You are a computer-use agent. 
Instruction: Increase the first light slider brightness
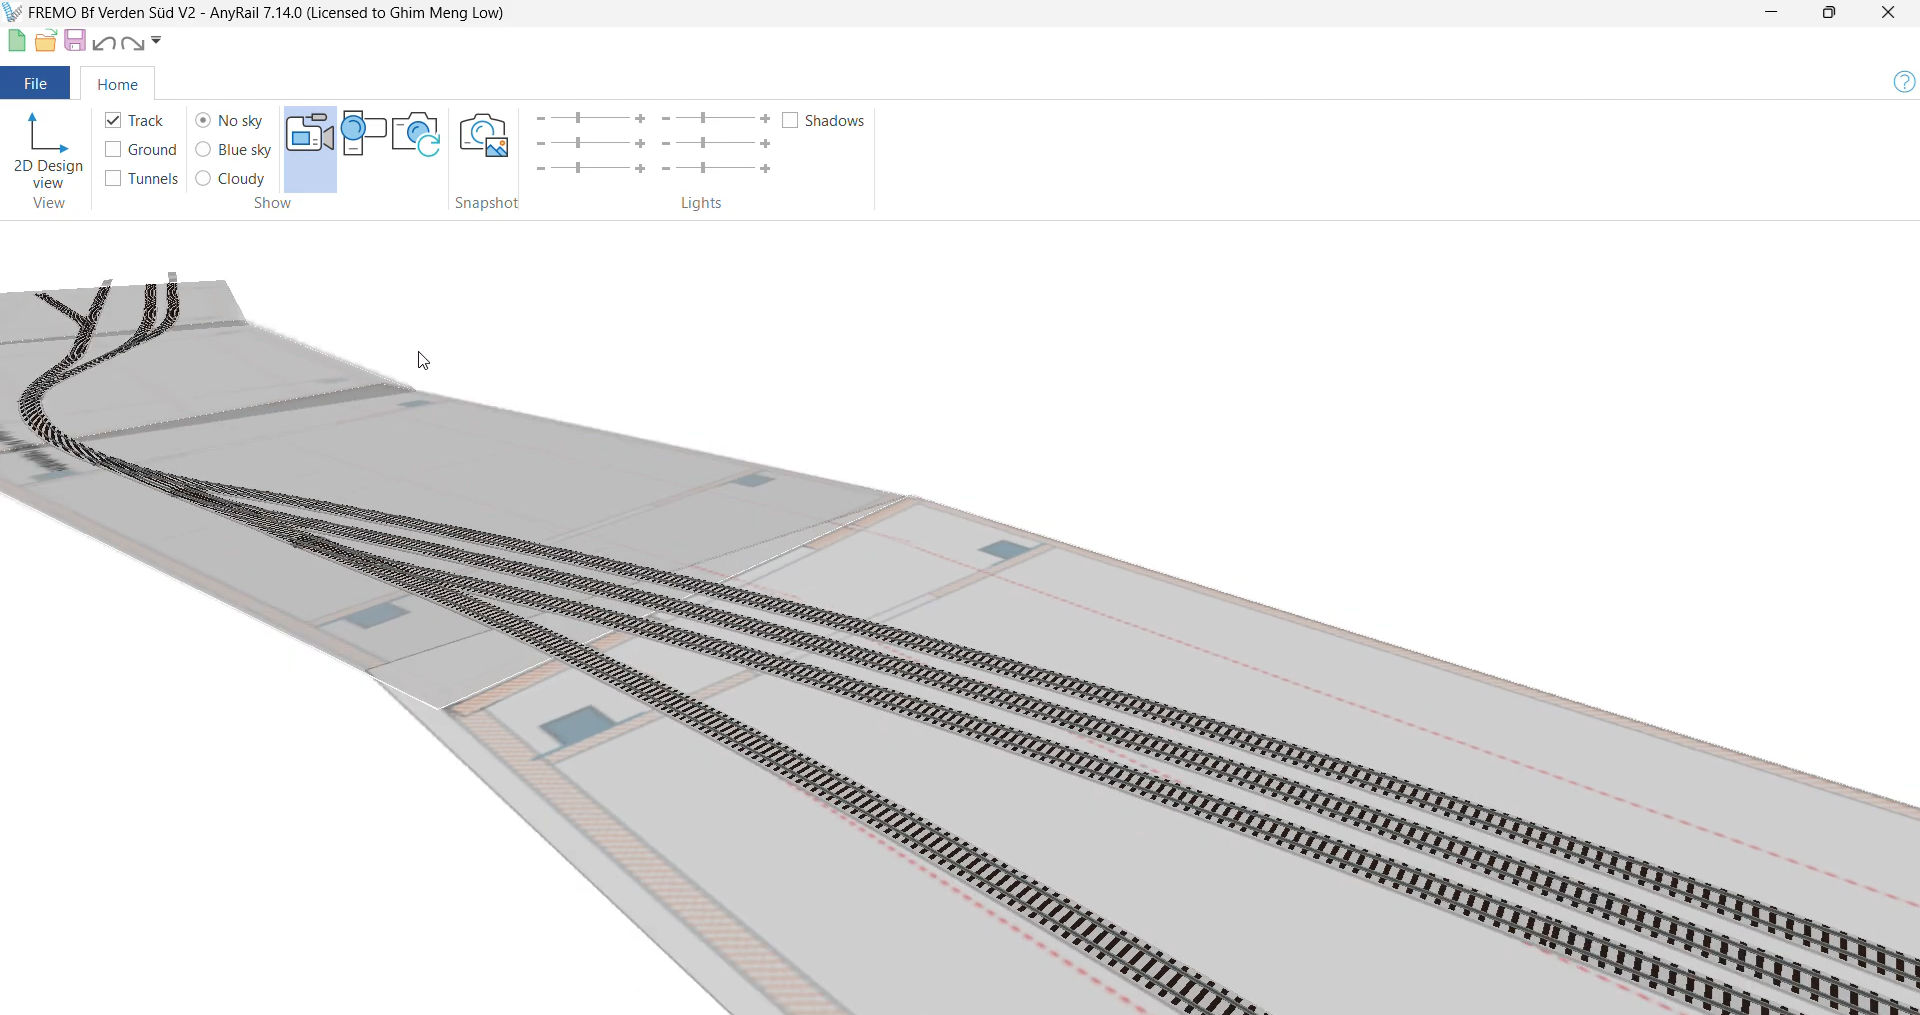[641, 118]
